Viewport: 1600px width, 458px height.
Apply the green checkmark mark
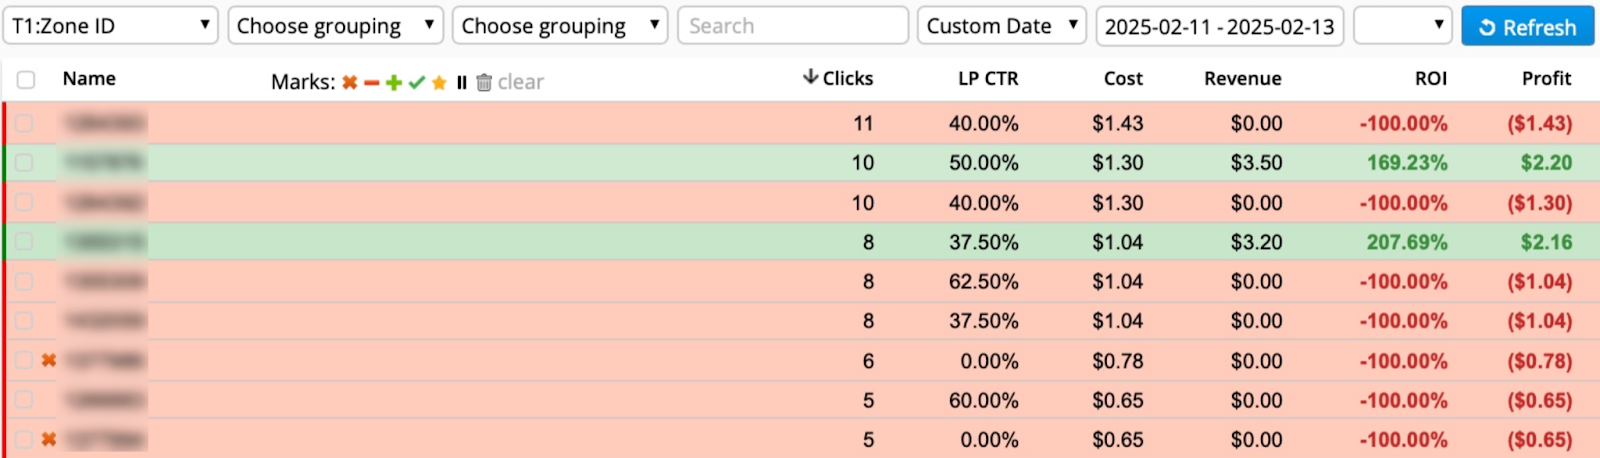[417, 82]
